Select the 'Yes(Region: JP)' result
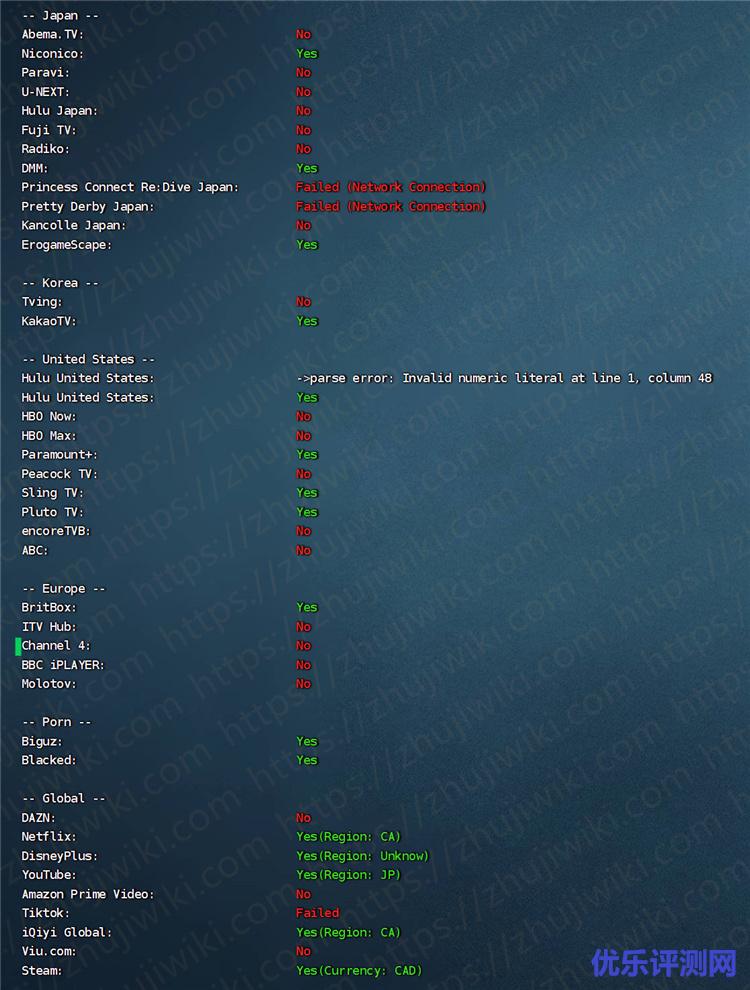Viewport: 750px width, 990px height. [348, 875]
